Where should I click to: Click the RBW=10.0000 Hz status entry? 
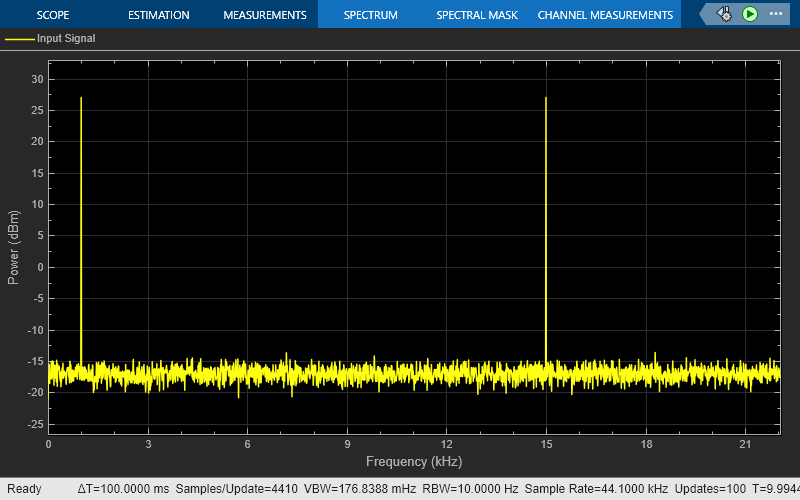(x=470, y=489)
